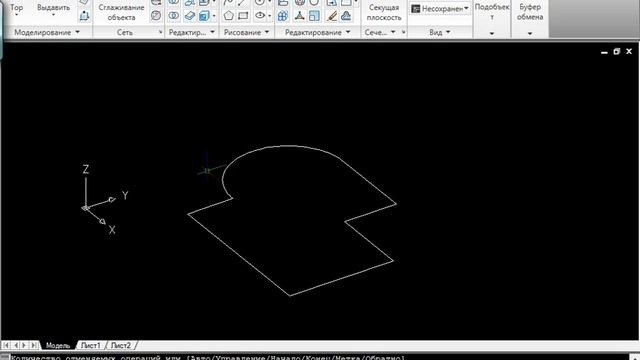This screenshot has height=360, width=640.
Task: Click the nested squares icon beside the gizmo
Action: click(x=314, y=16)
